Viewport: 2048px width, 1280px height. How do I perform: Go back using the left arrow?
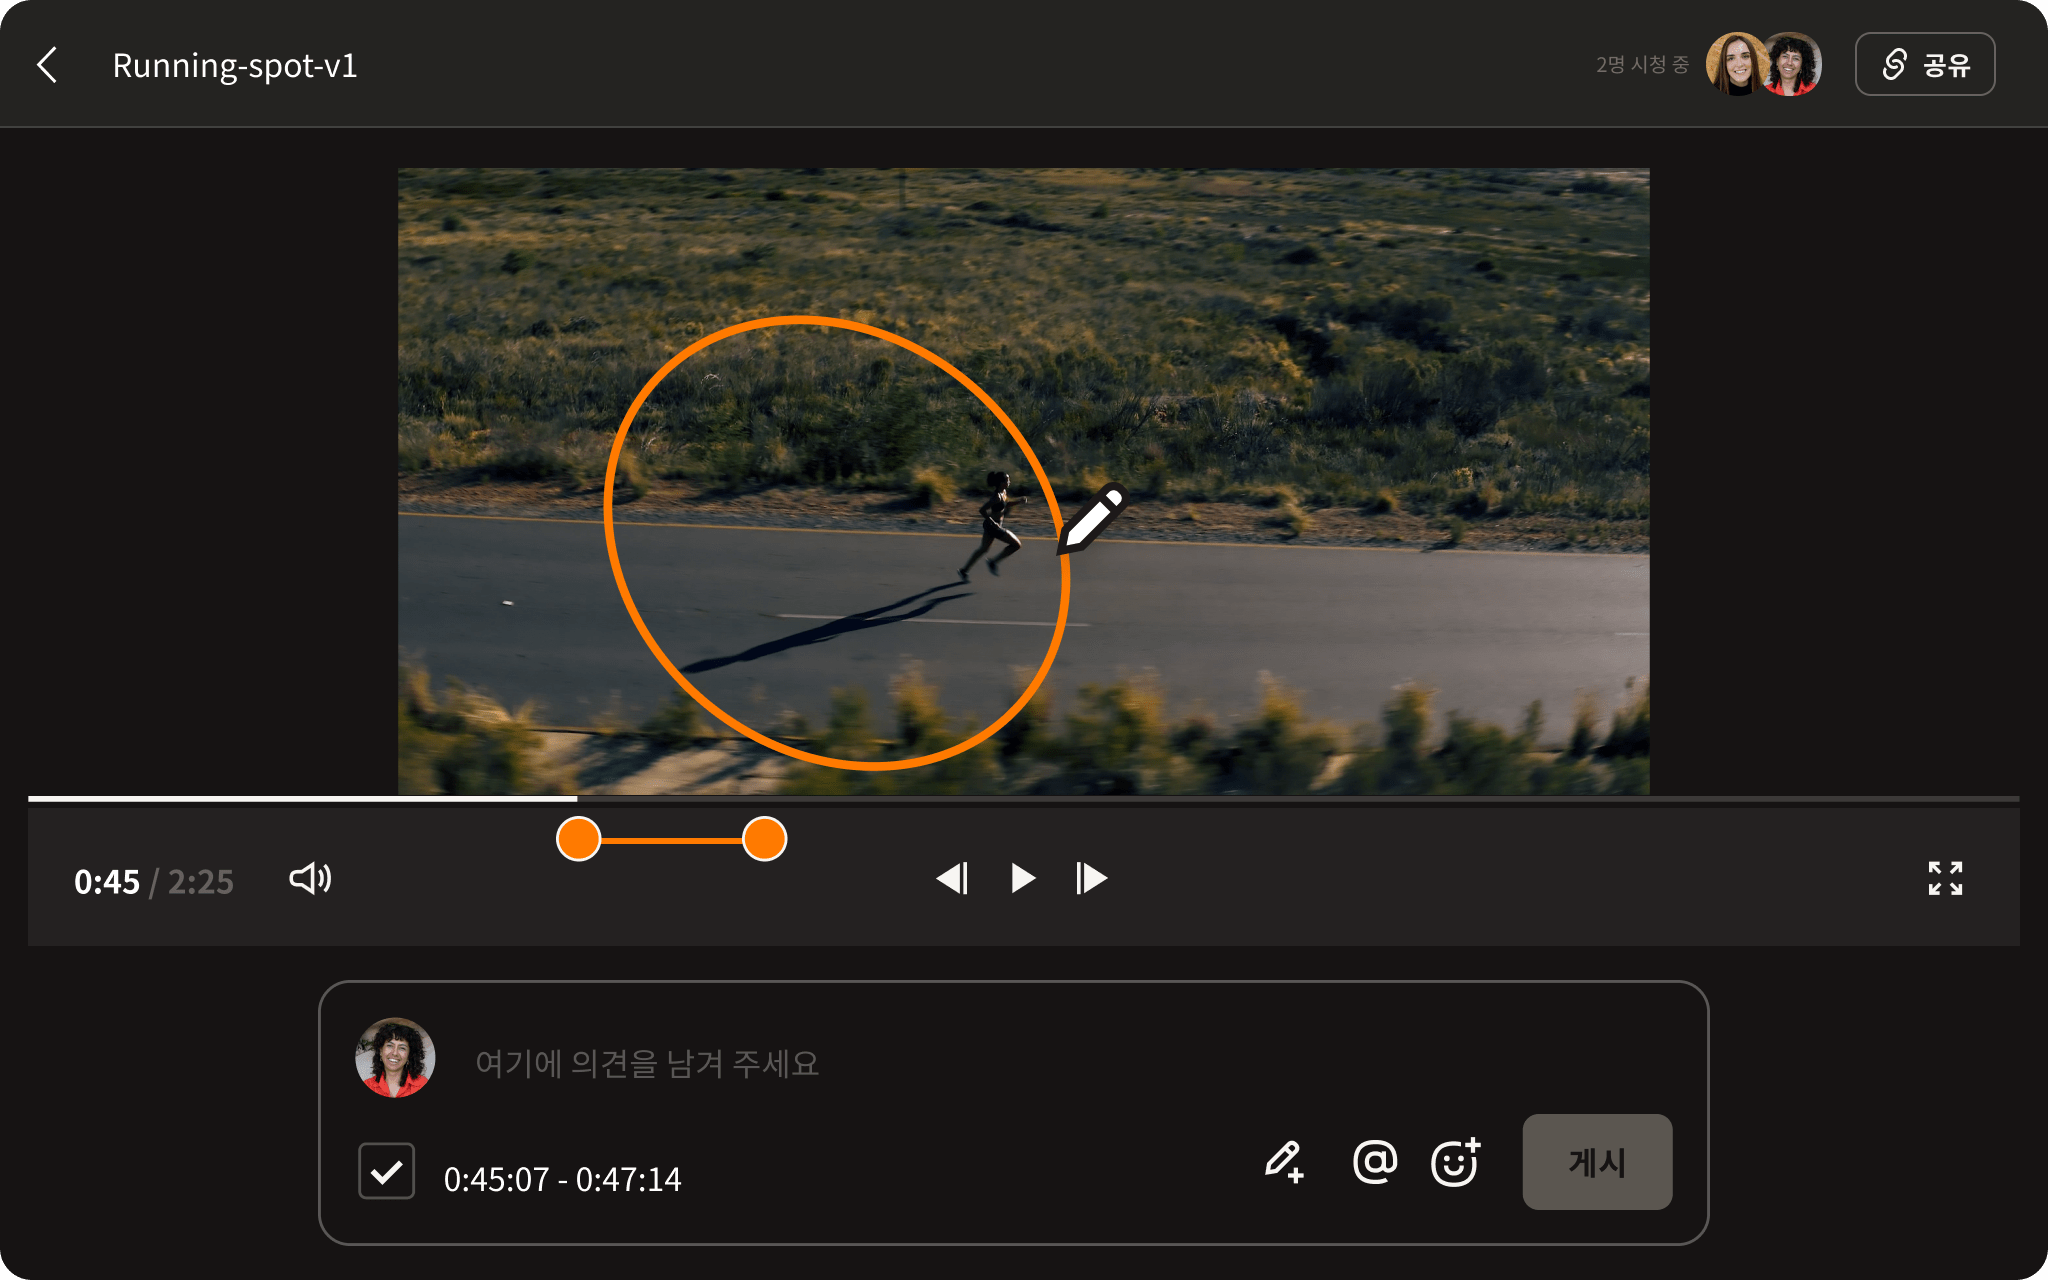click(47, 65)
